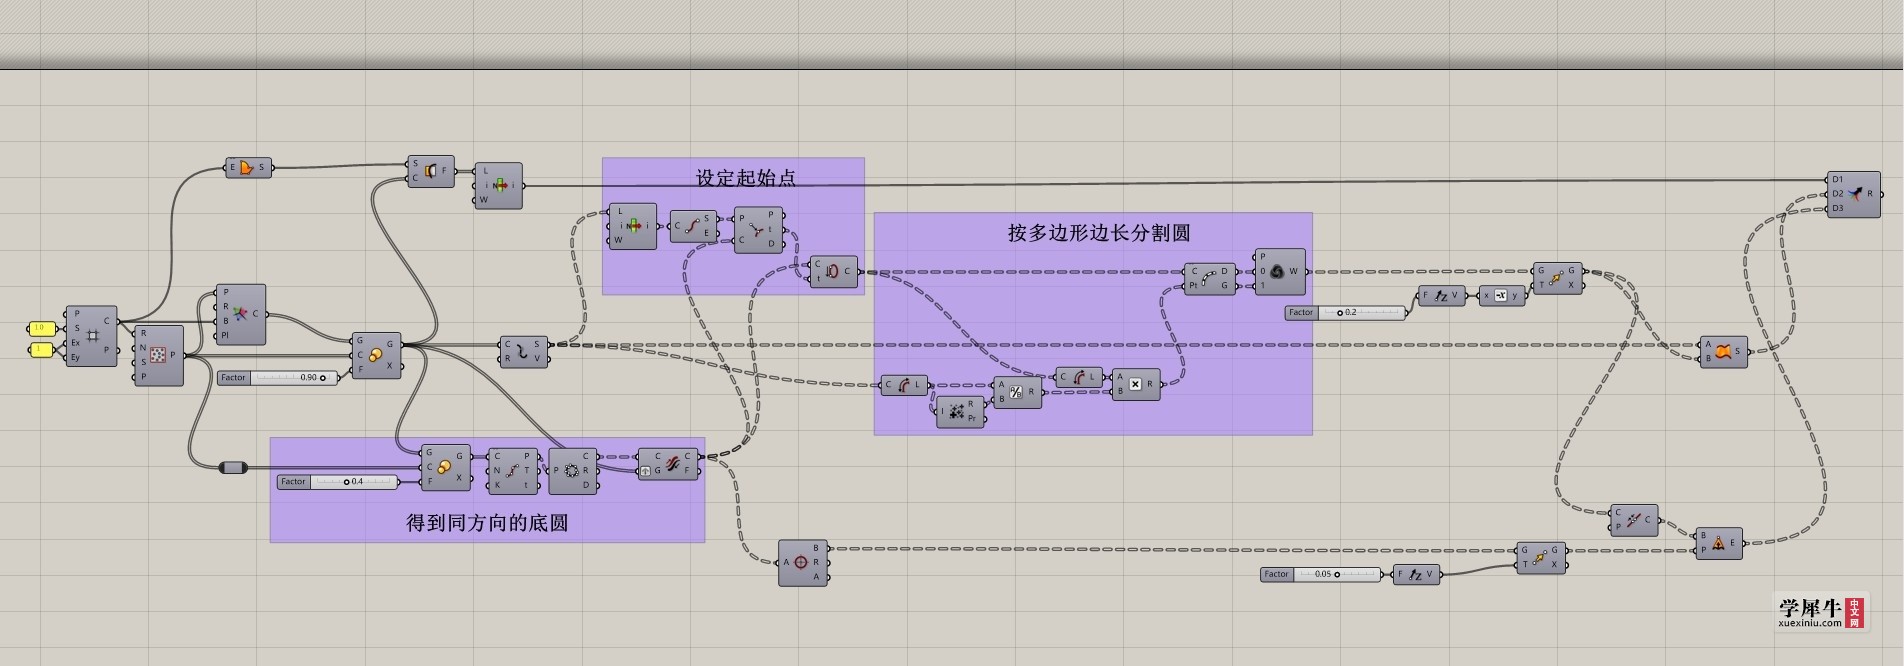The height and width of the screenshot is (666, 1904).
Task: Click the Divide Curve component
Action: pos(512,470)
